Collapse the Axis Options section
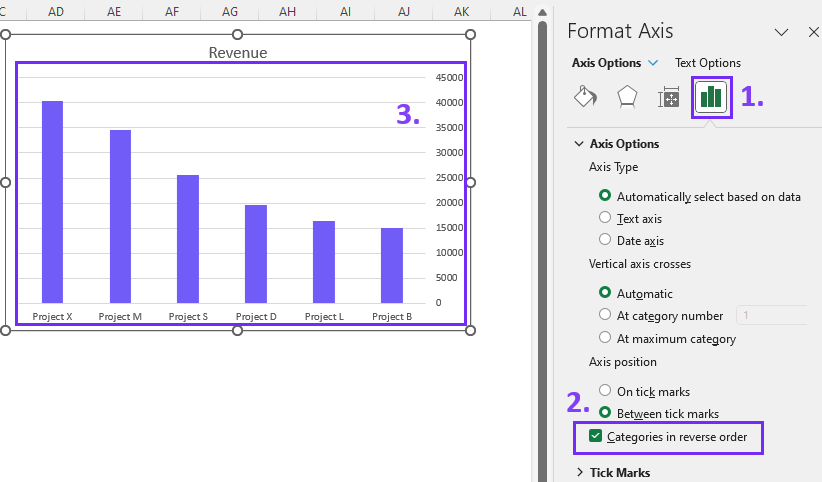This screenshot has height=482, width=822. coord(579,144)
